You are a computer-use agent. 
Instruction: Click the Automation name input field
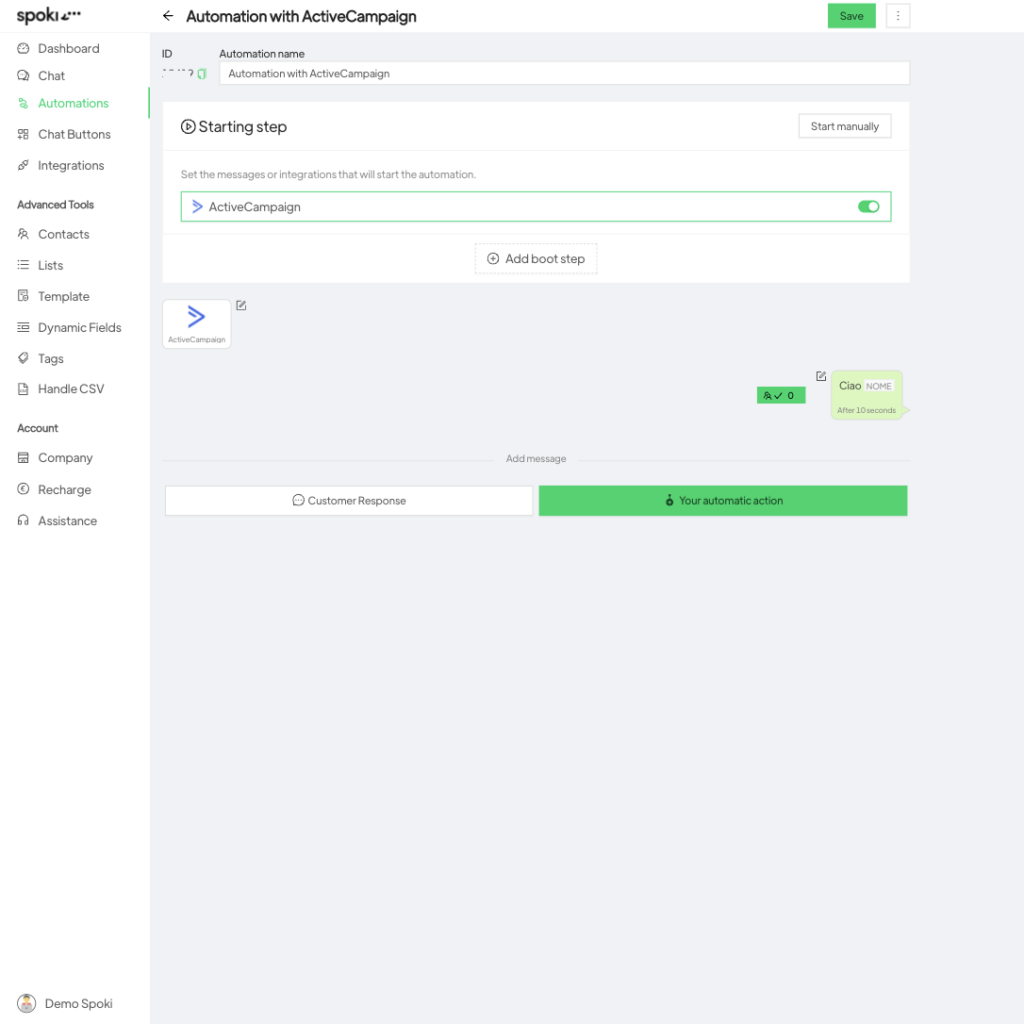[x=564, y=74]
